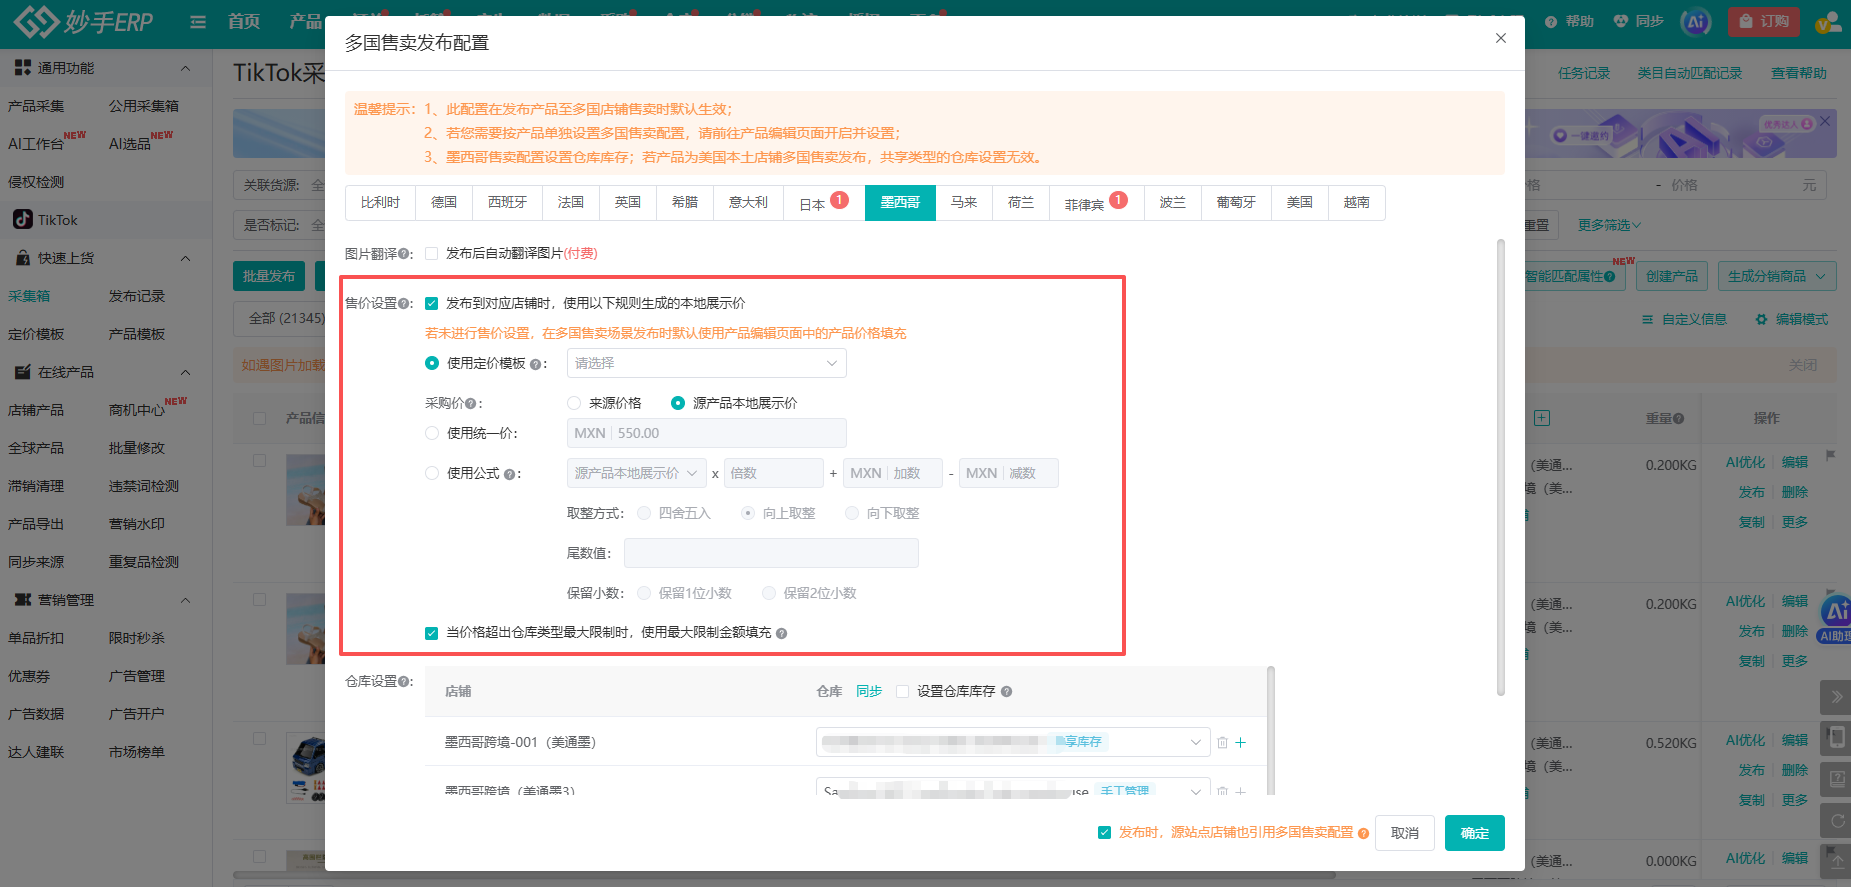This screenshot has height=887, width=1851.
Task: Click the dialog vertical scrollbar
Action: [x=1500, y=467]
